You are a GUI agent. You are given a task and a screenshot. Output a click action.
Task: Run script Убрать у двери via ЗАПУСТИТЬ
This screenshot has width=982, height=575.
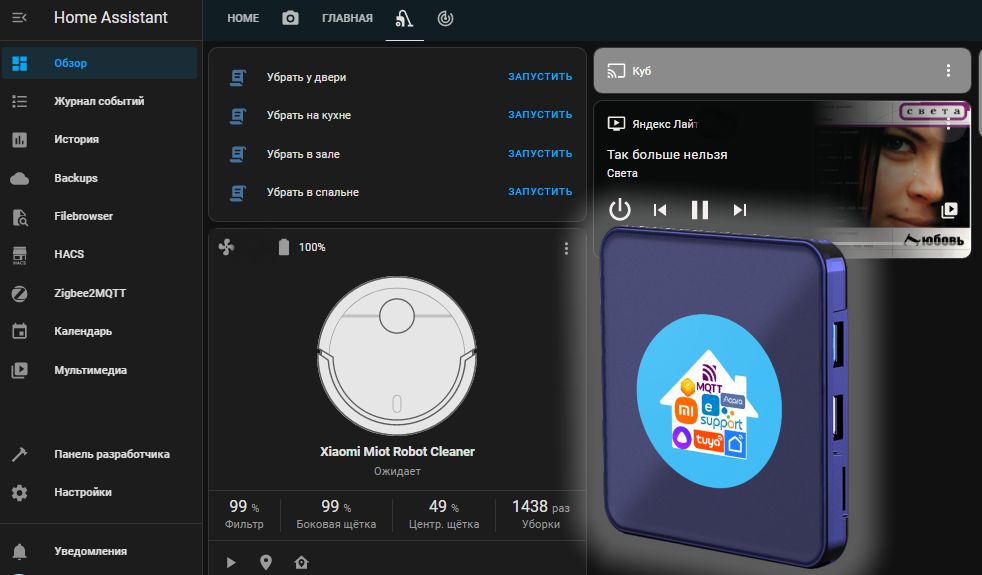(x=540, y=76)
